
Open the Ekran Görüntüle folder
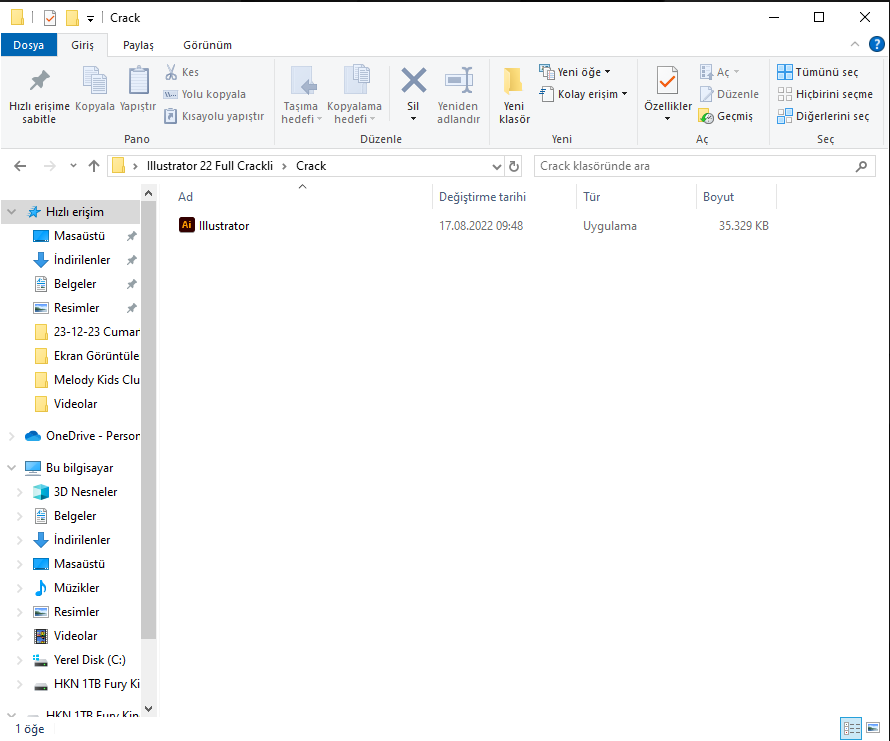(x=87, y=356)
